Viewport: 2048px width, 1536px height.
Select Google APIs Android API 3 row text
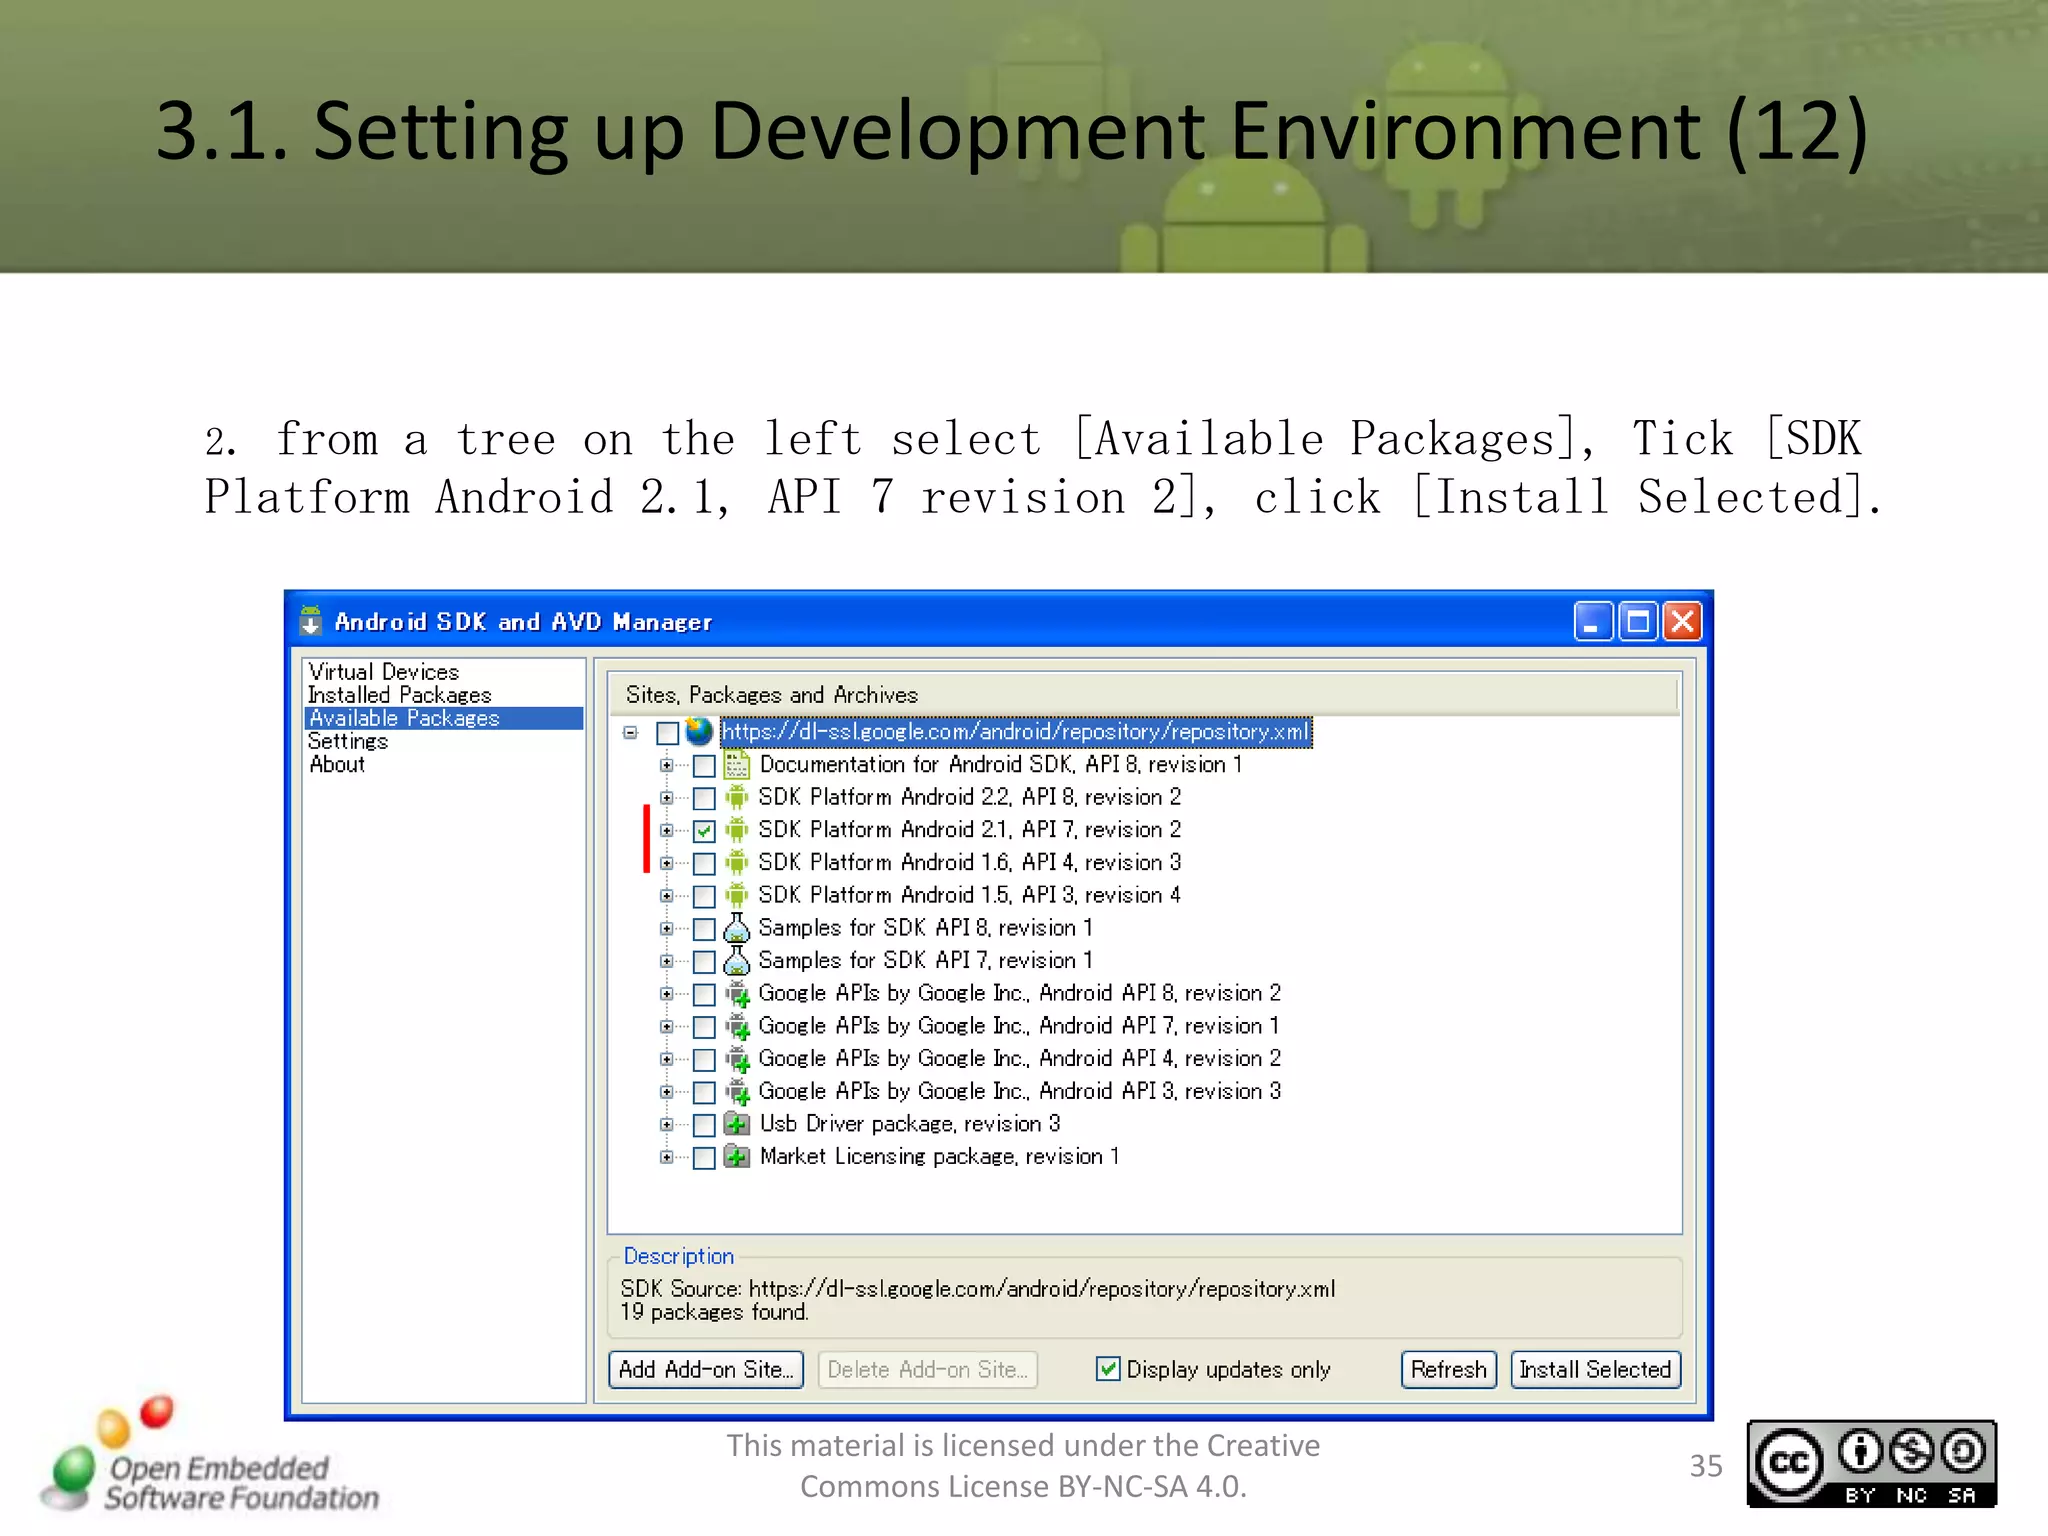1019,1091
